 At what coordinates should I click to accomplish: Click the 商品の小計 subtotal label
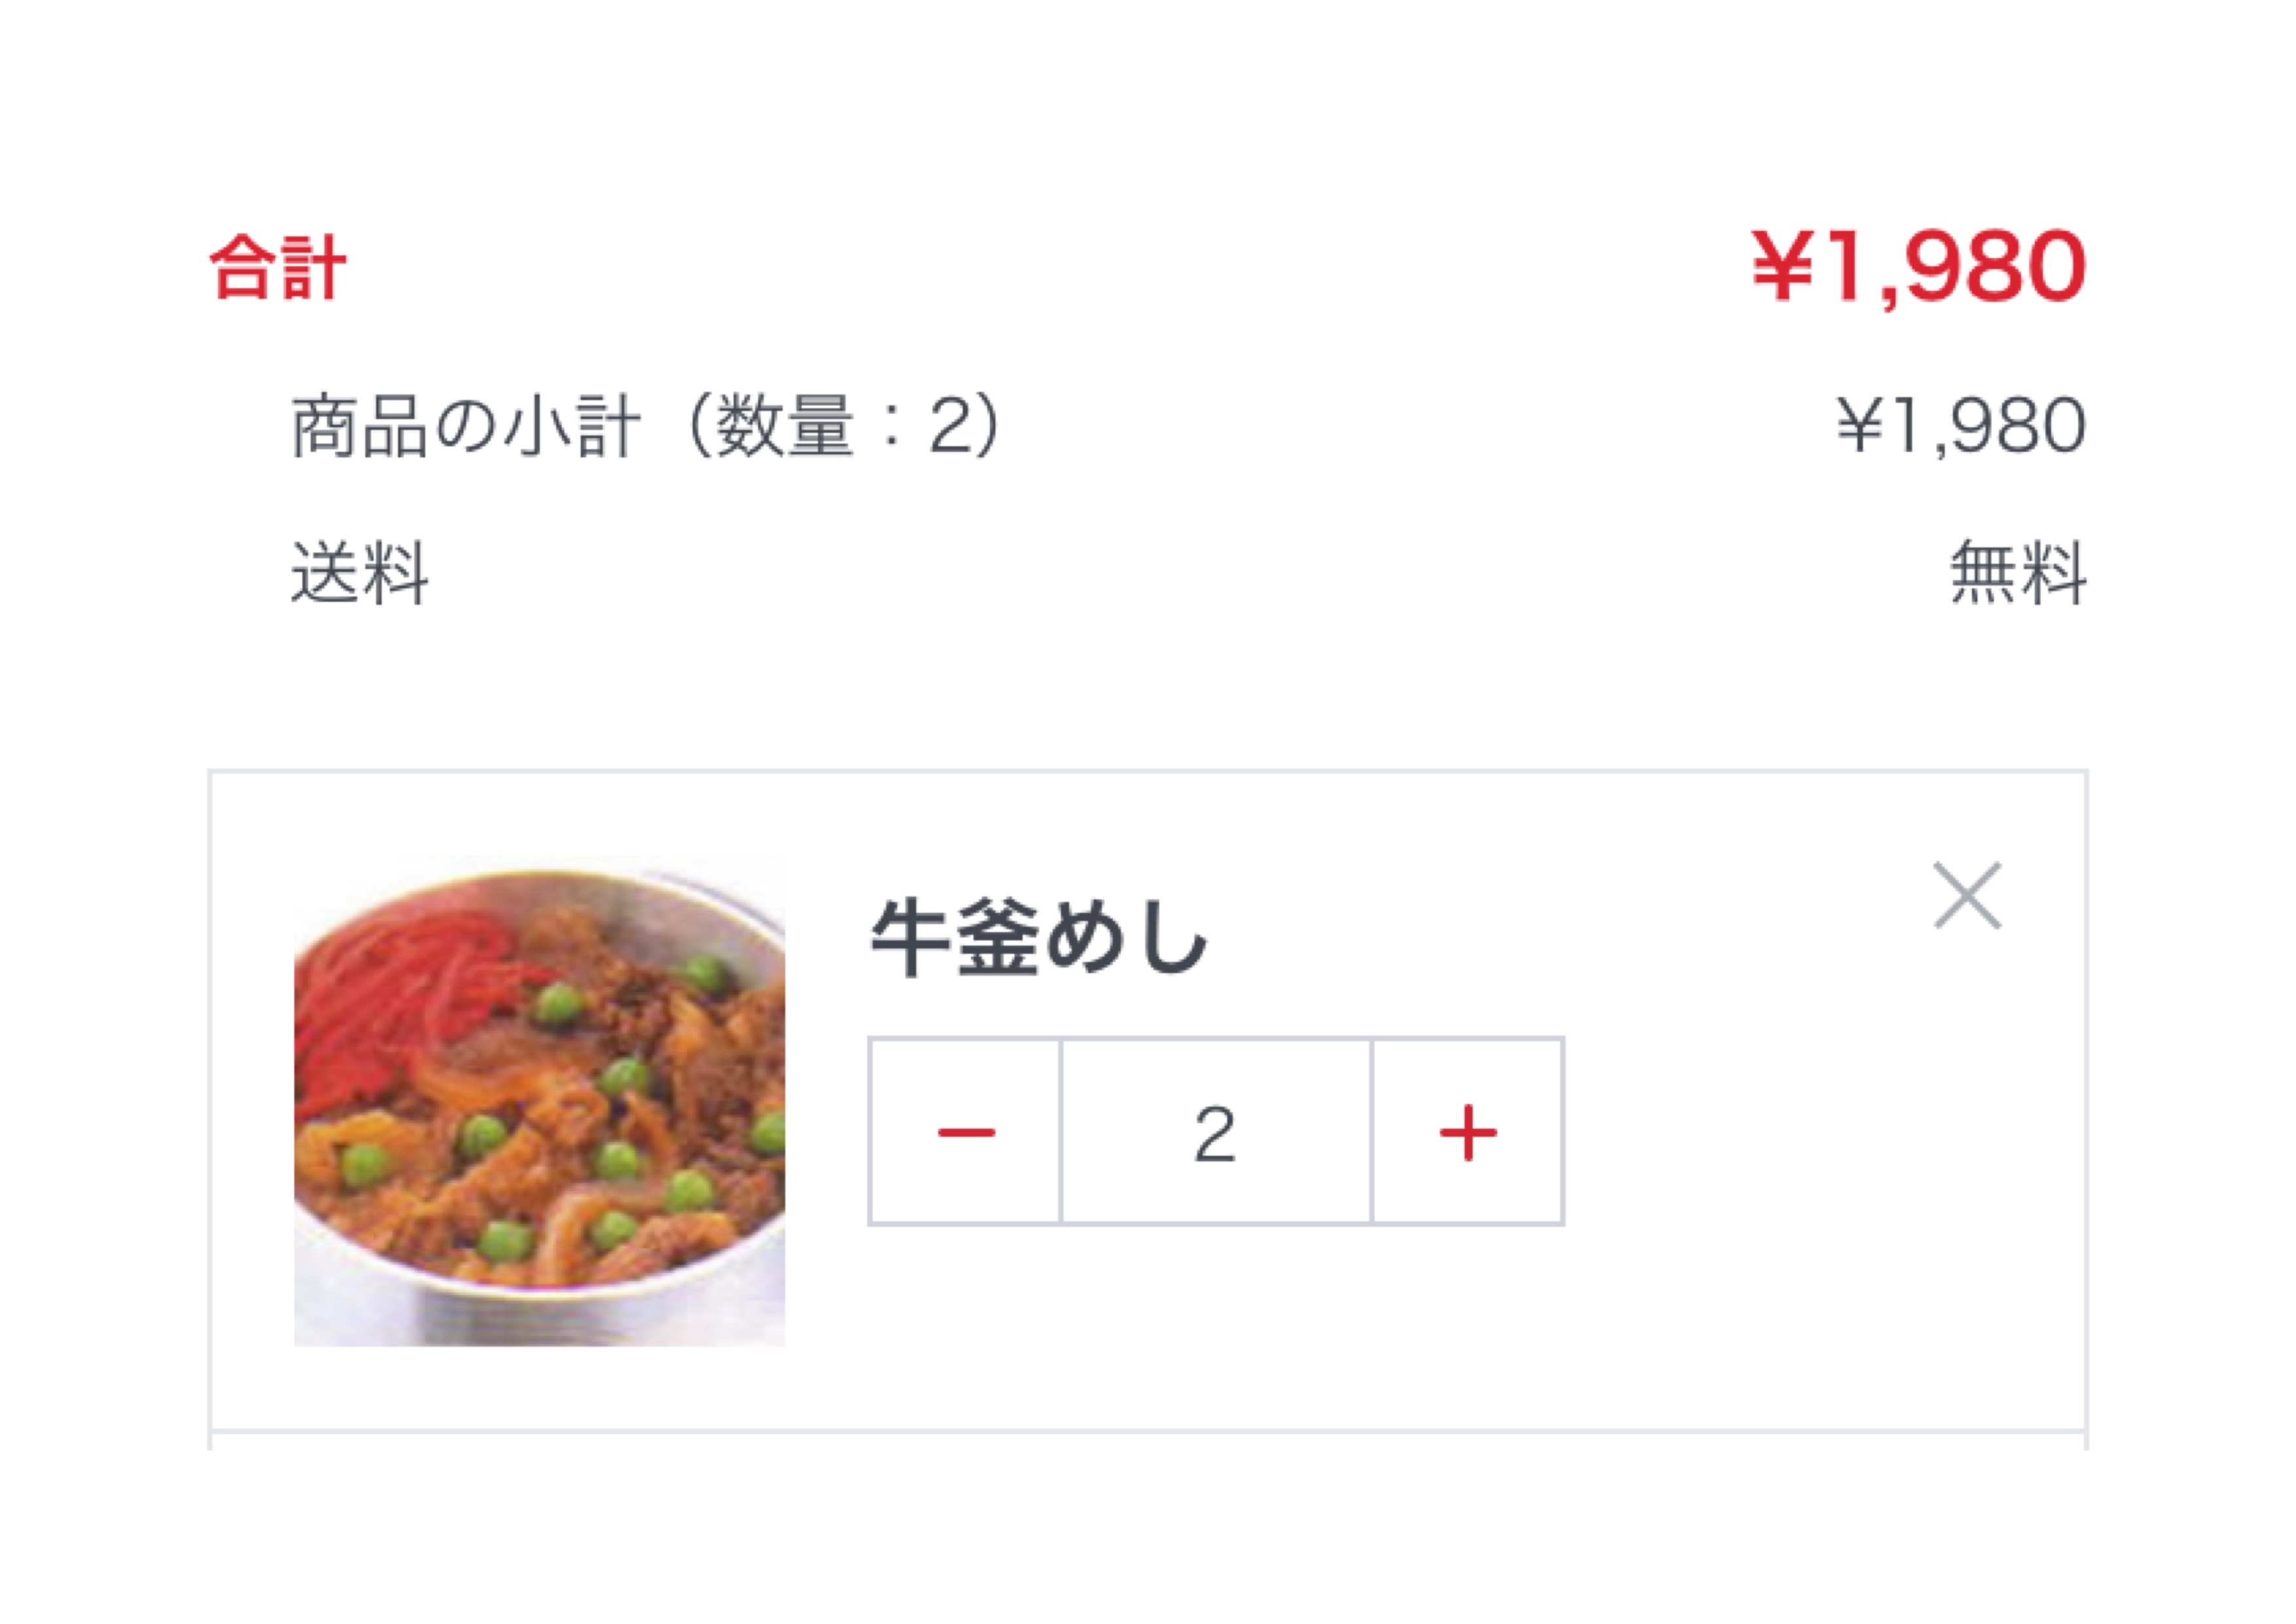[466, 426]
